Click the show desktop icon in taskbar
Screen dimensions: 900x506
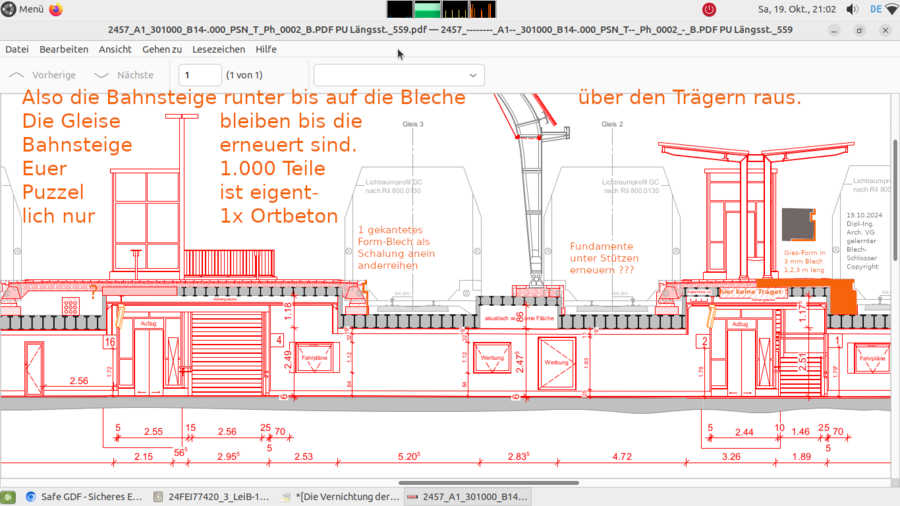8,496
